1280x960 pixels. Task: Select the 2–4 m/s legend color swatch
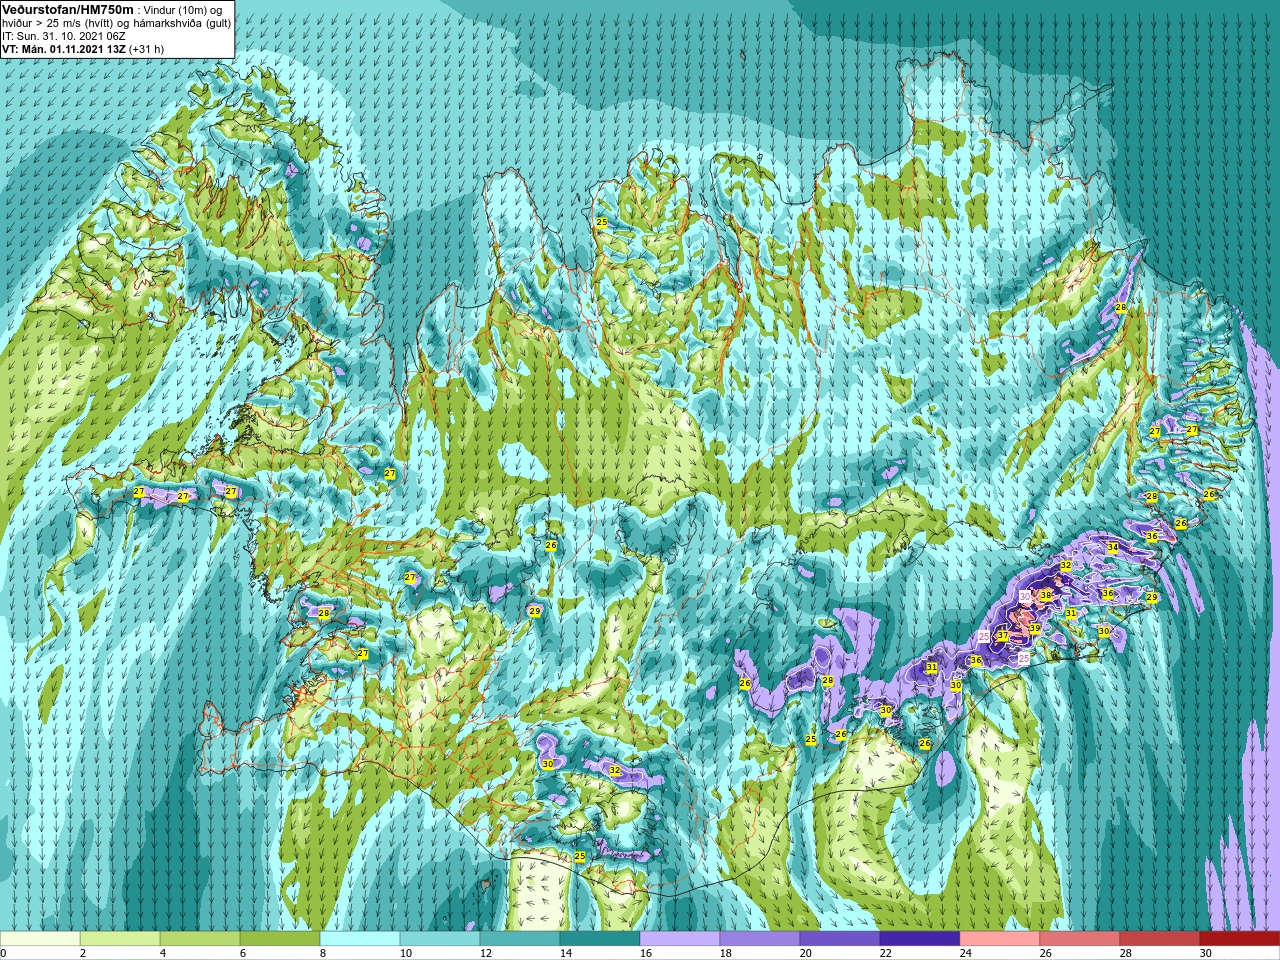pos(120,939)
